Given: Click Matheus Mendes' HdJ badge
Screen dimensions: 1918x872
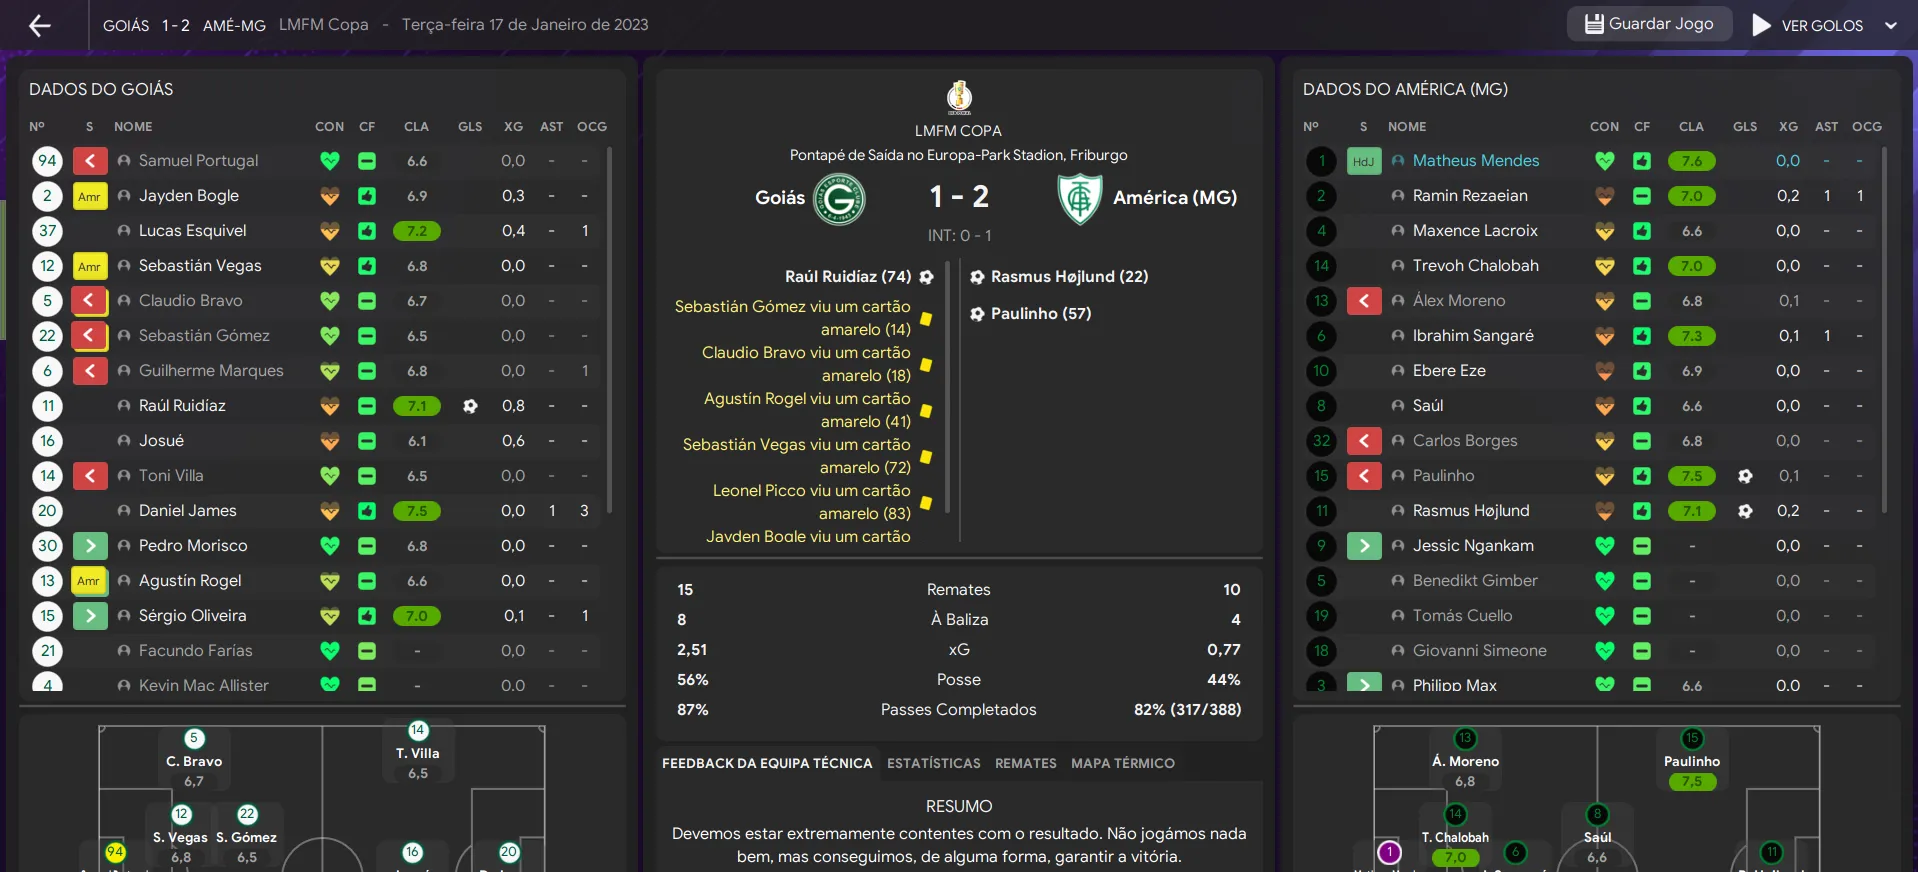Looking at the screenshot, I should pos(1363,161).
